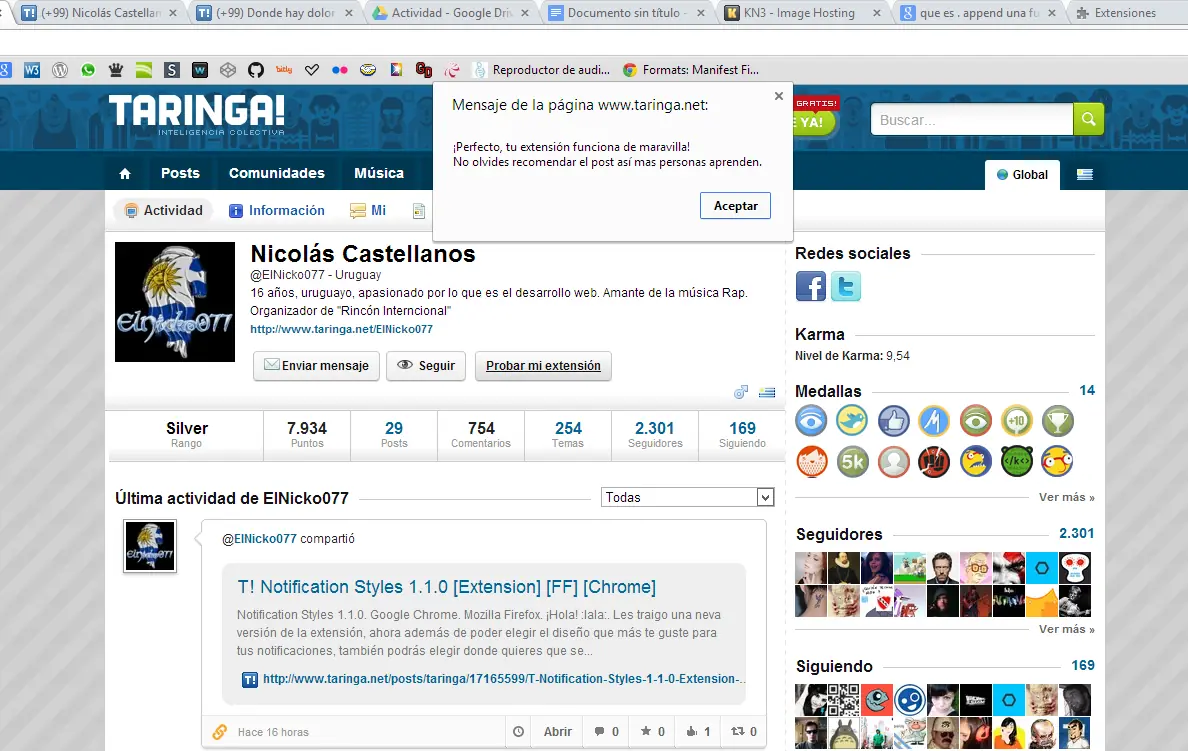This screenshot has height=751, width=1188.
Task: Click the 5k medal
Action: [852, 462]
